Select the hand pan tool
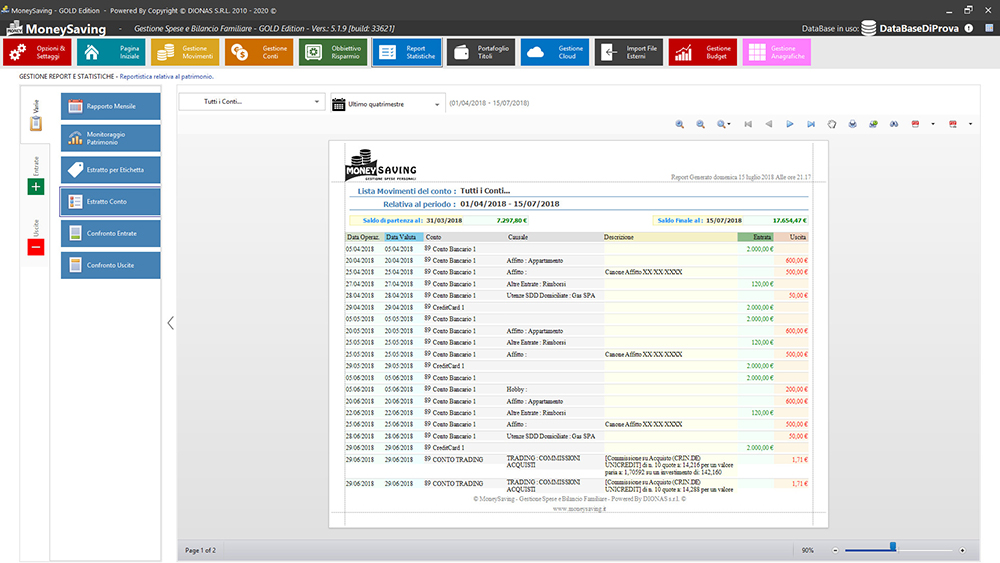 pos(832,124)
